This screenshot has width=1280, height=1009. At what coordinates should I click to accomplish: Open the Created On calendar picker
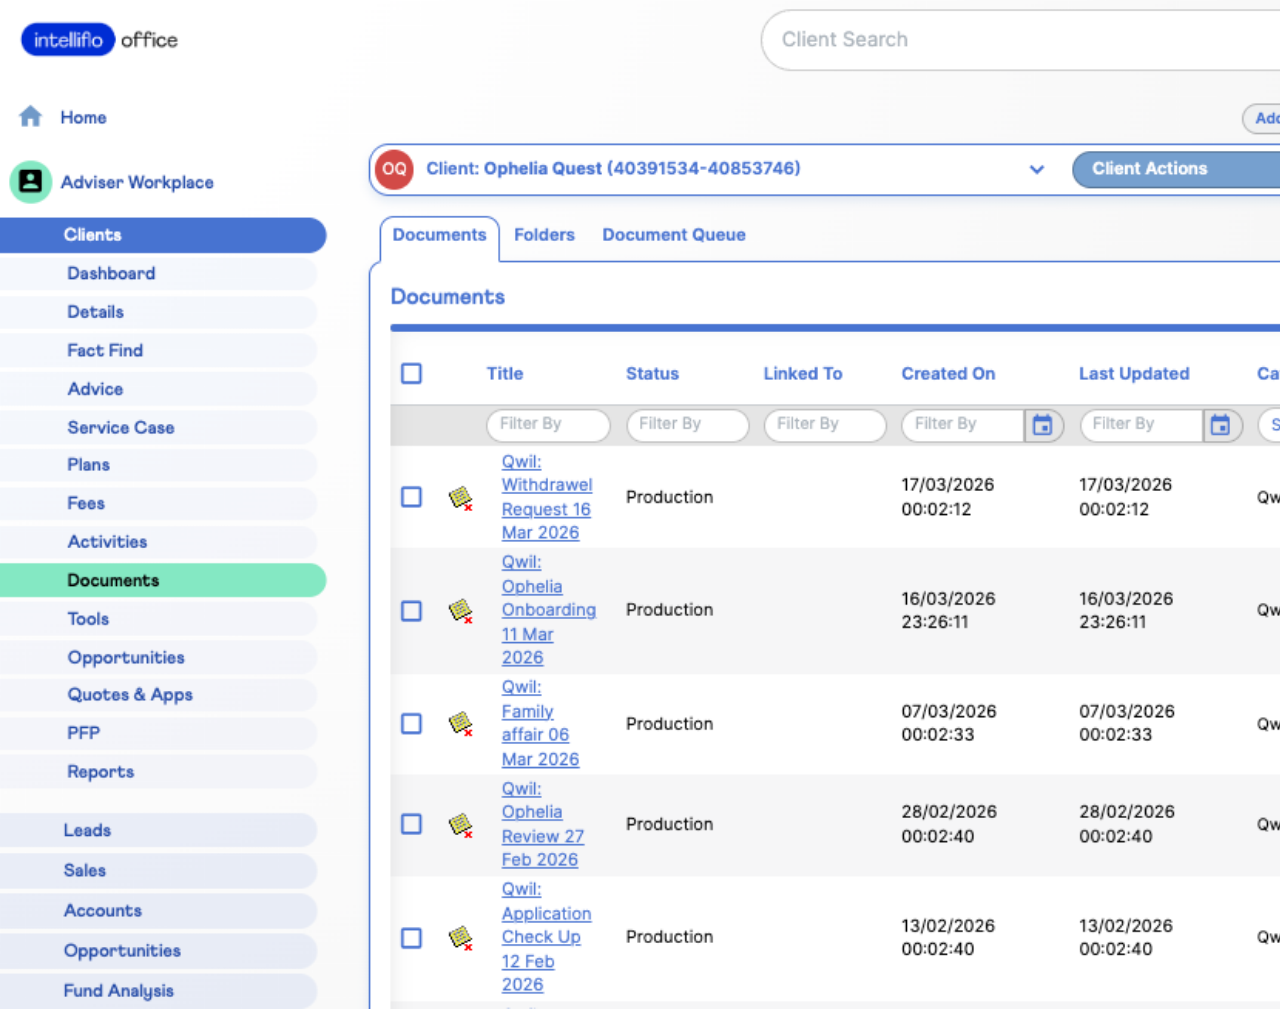click(x=1042, y=425)
